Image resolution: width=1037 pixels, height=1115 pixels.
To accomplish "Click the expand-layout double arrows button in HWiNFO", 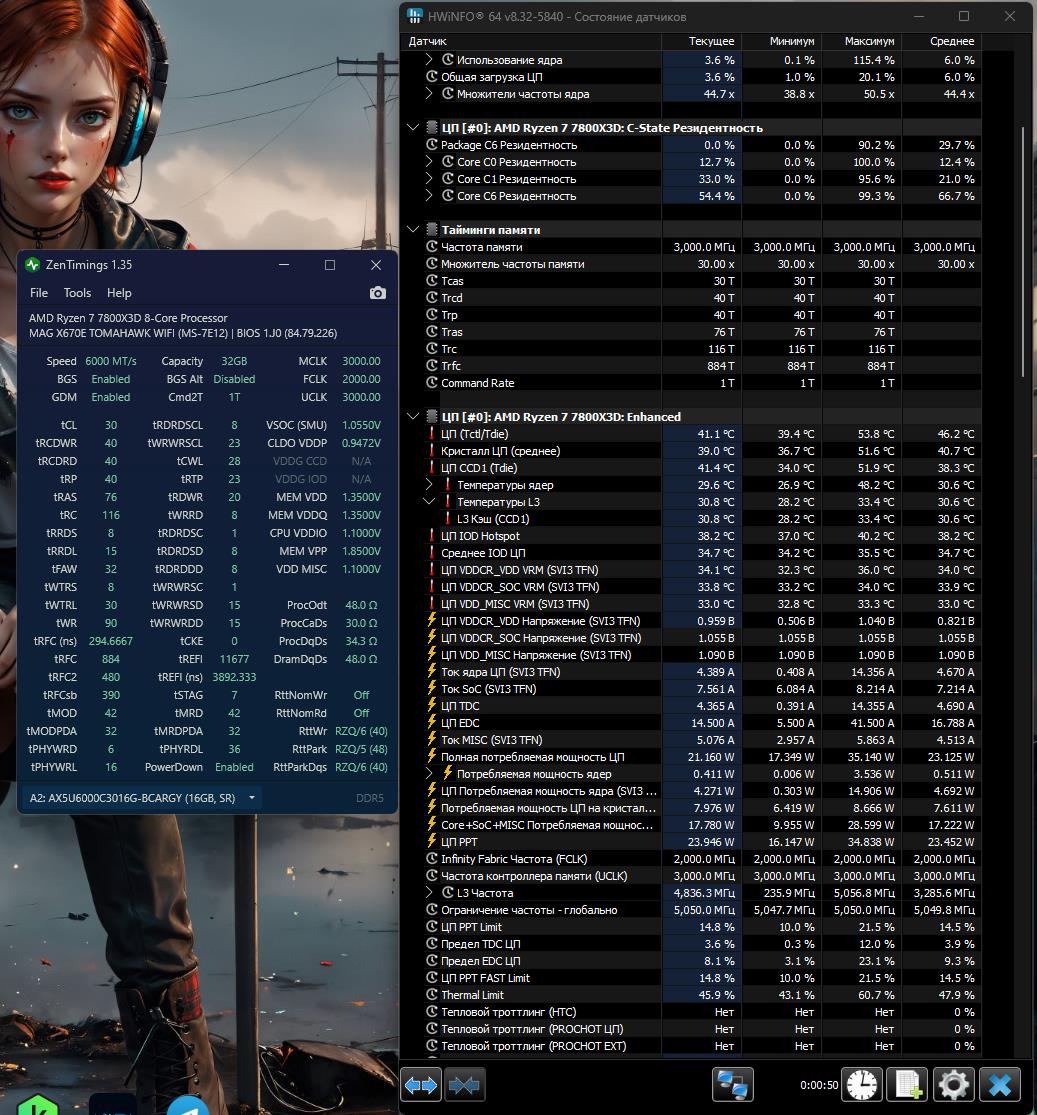I will [x=421, y=1085].
